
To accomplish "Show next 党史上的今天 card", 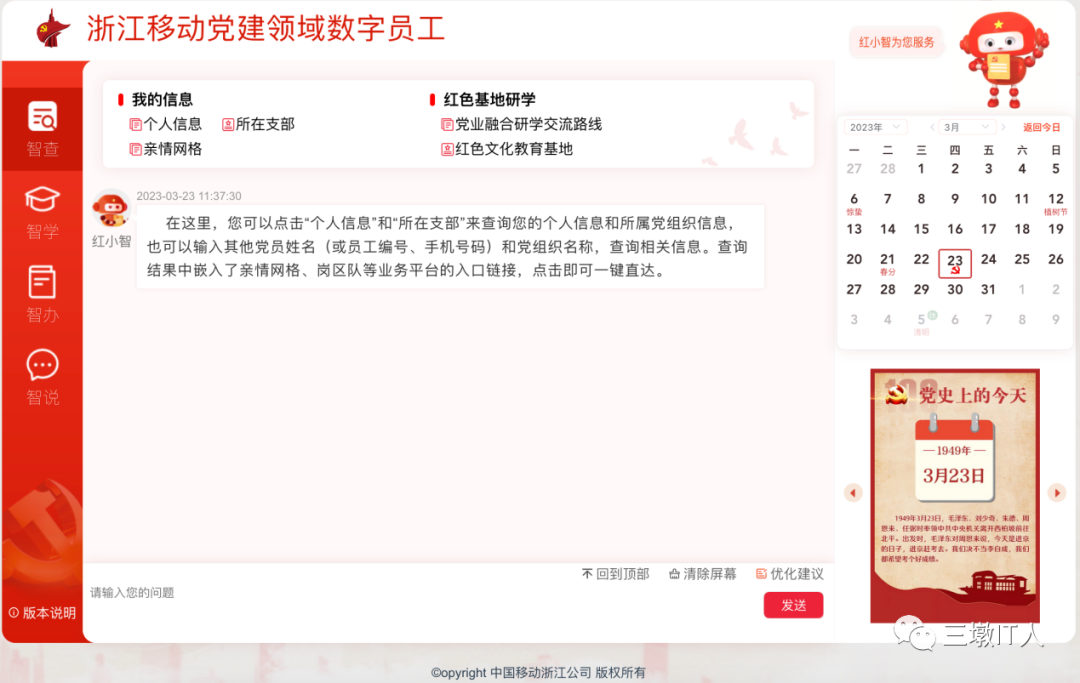I will tap(1057, 492).
